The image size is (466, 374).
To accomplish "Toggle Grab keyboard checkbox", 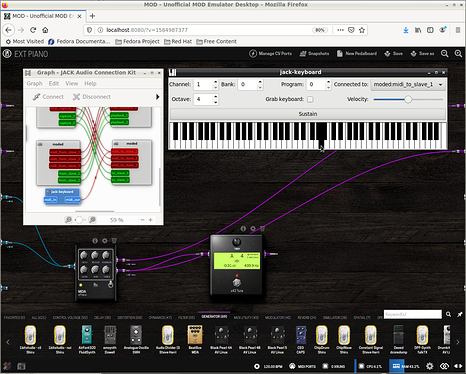I will (310, 99).
